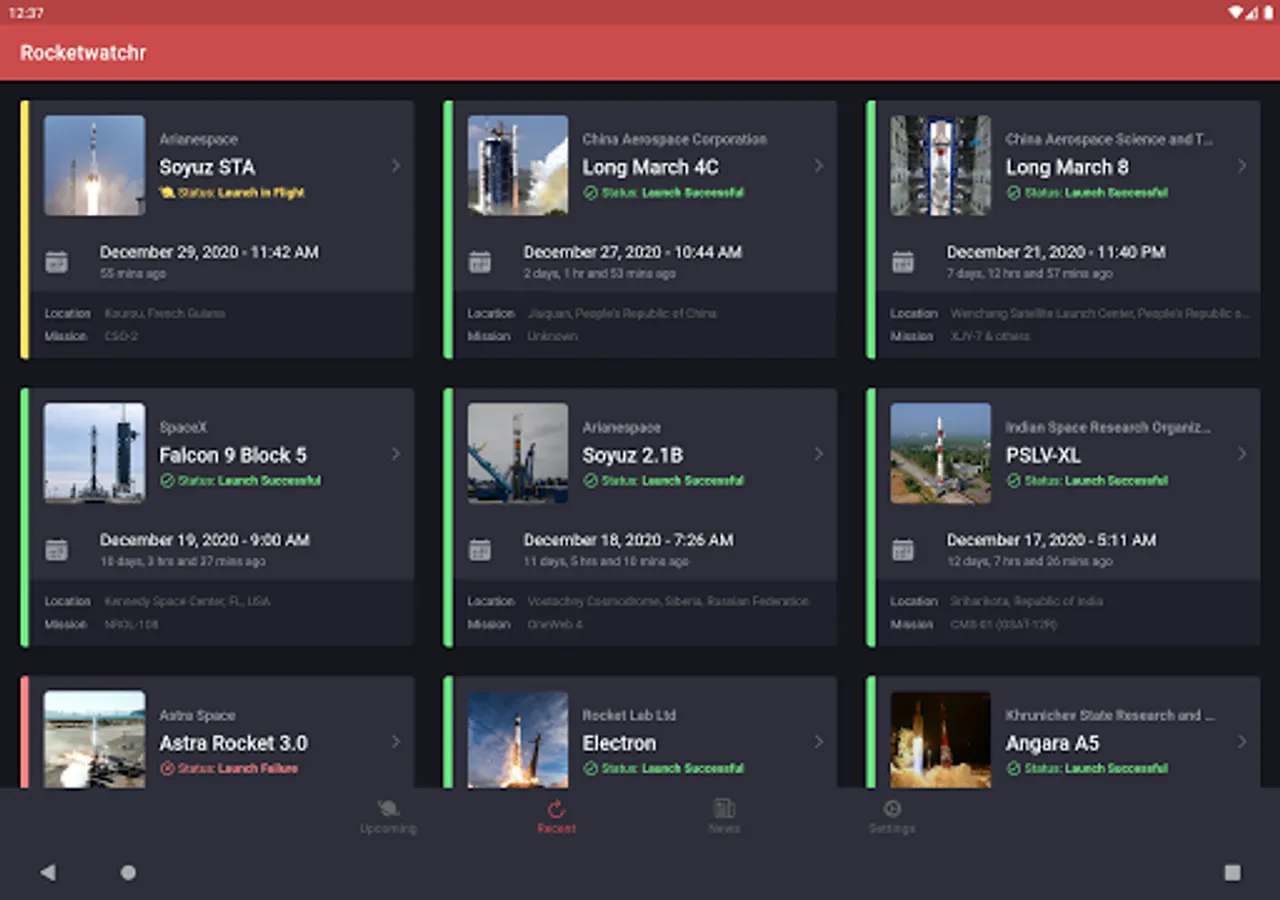This screenshot has width=1280, height=900.
Task: Expand the Soyuz 2.1B card arrow
Action: tap(819, 454)
